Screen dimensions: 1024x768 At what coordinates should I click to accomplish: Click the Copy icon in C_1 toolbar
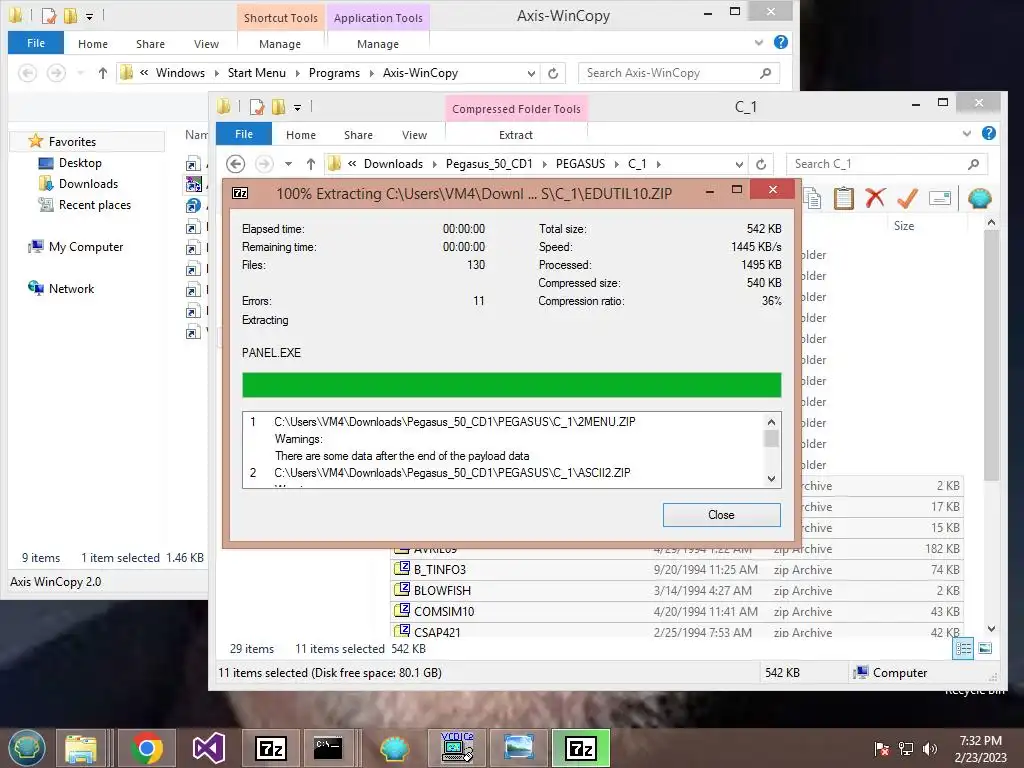coord(812,198)
